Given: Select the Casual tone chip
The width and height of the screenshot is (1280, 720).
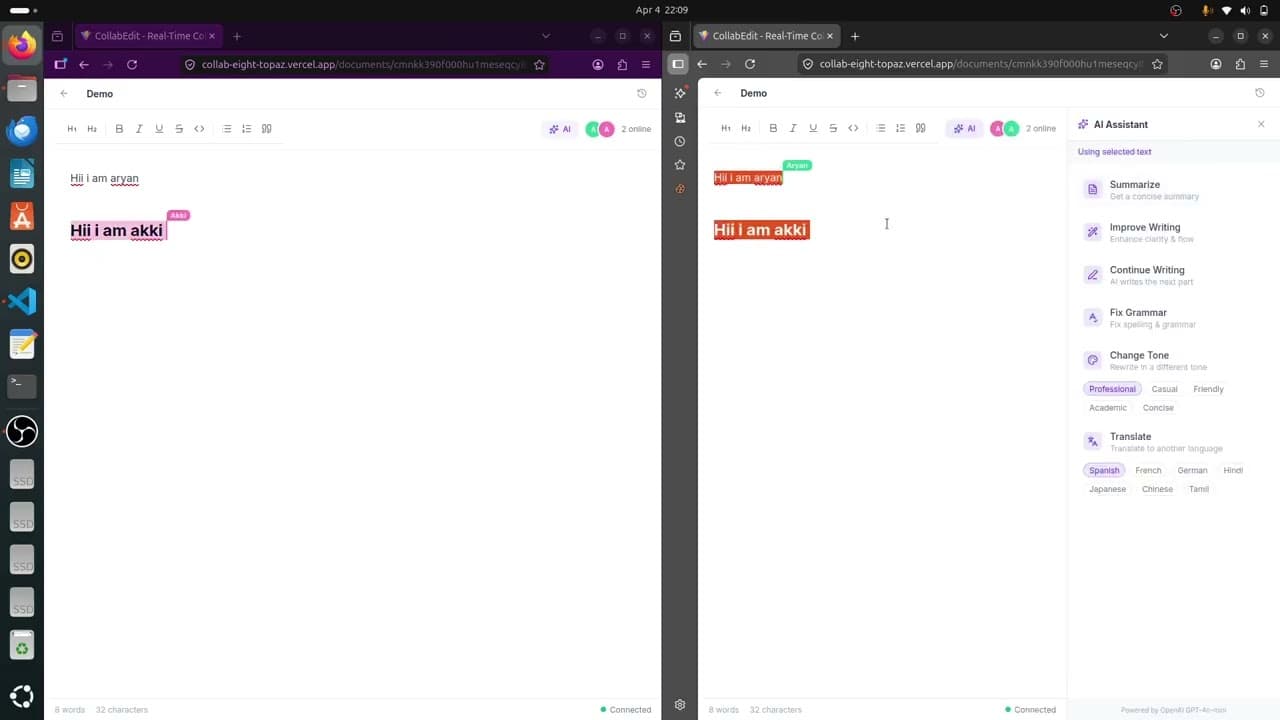Looking at the screenshot, I should click(x=1164, y=389).
